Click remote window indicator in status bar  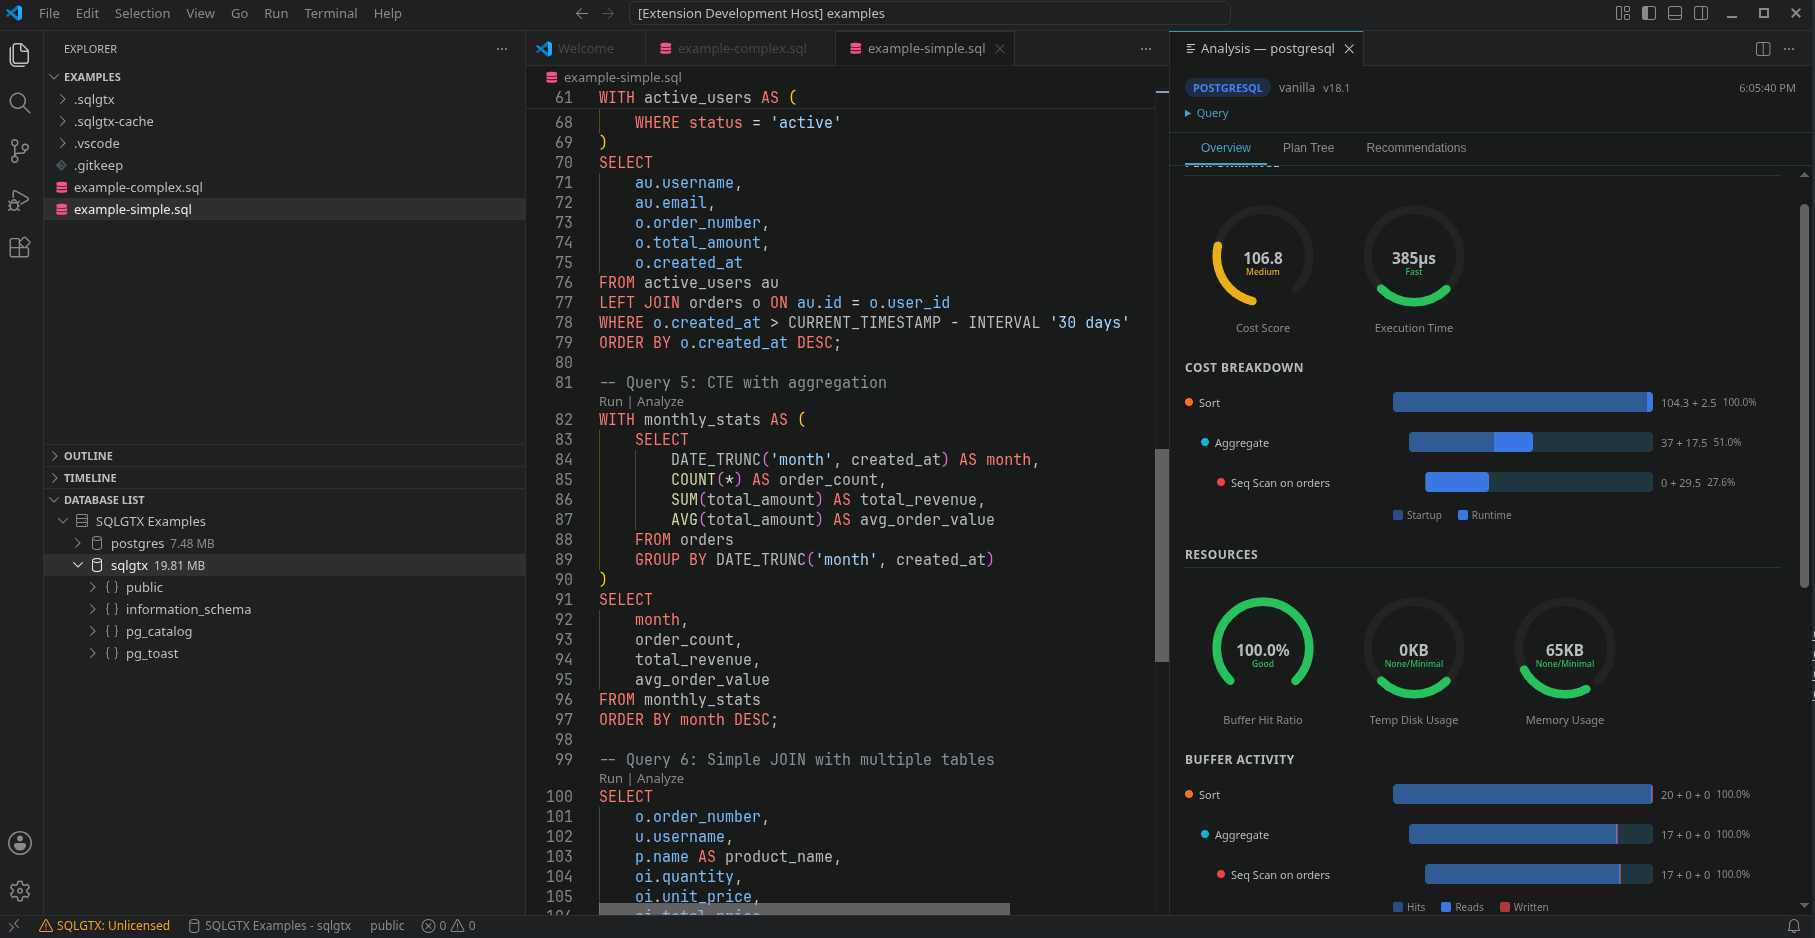(14, 926)
